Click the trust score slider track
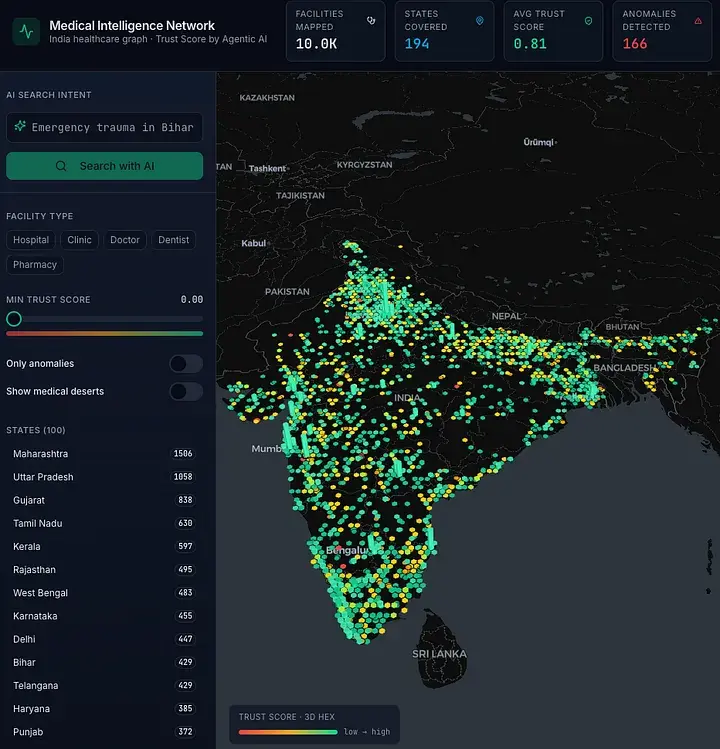 coord(105,319)
